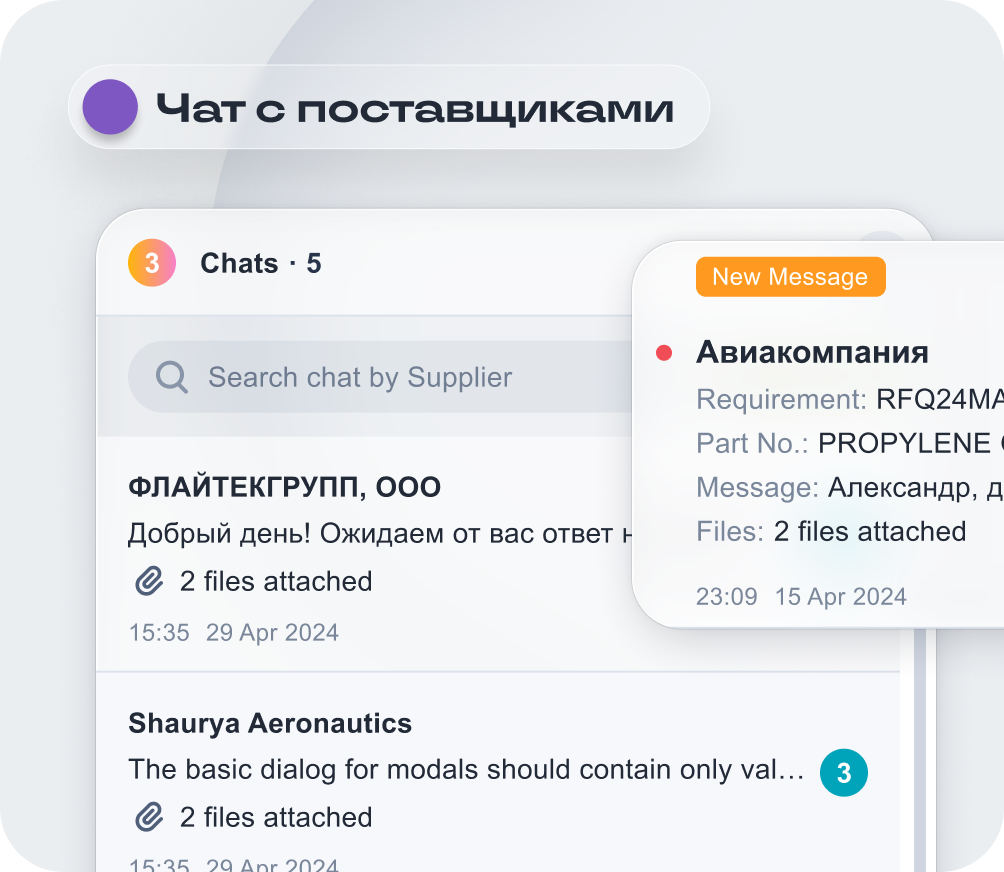
Task: Click the teal unread count badge
Action: pyautogui.click(x=843, y=773)
